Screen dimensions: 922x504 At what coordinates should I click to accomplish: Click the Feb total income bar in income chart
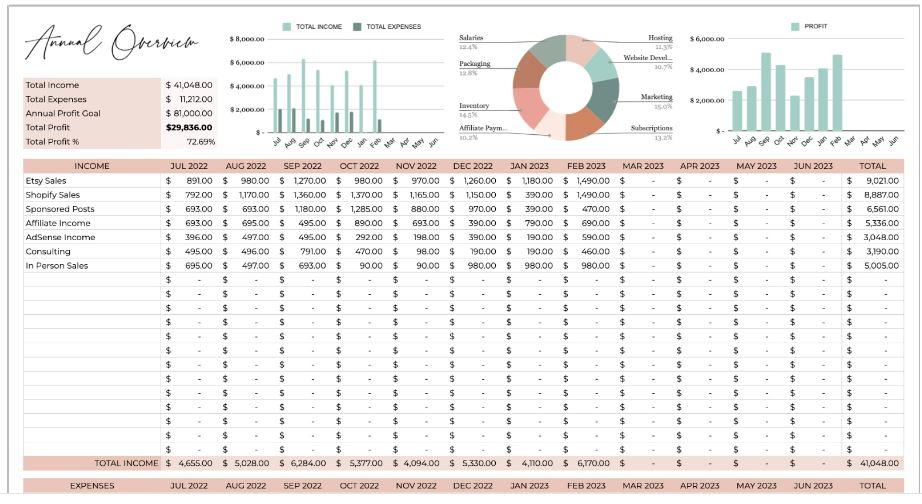[x=375, y=96]
